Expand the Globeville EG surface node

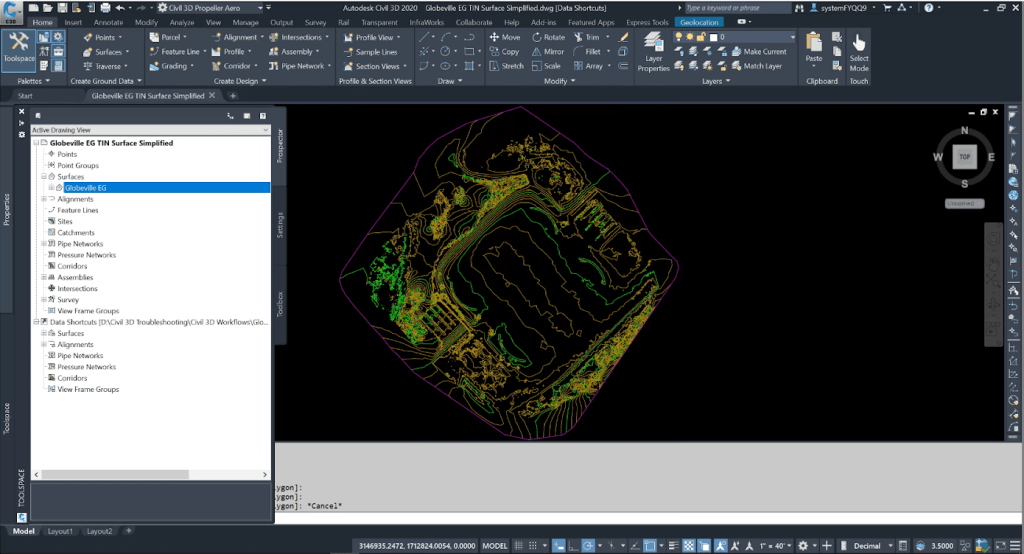[51, 187]
